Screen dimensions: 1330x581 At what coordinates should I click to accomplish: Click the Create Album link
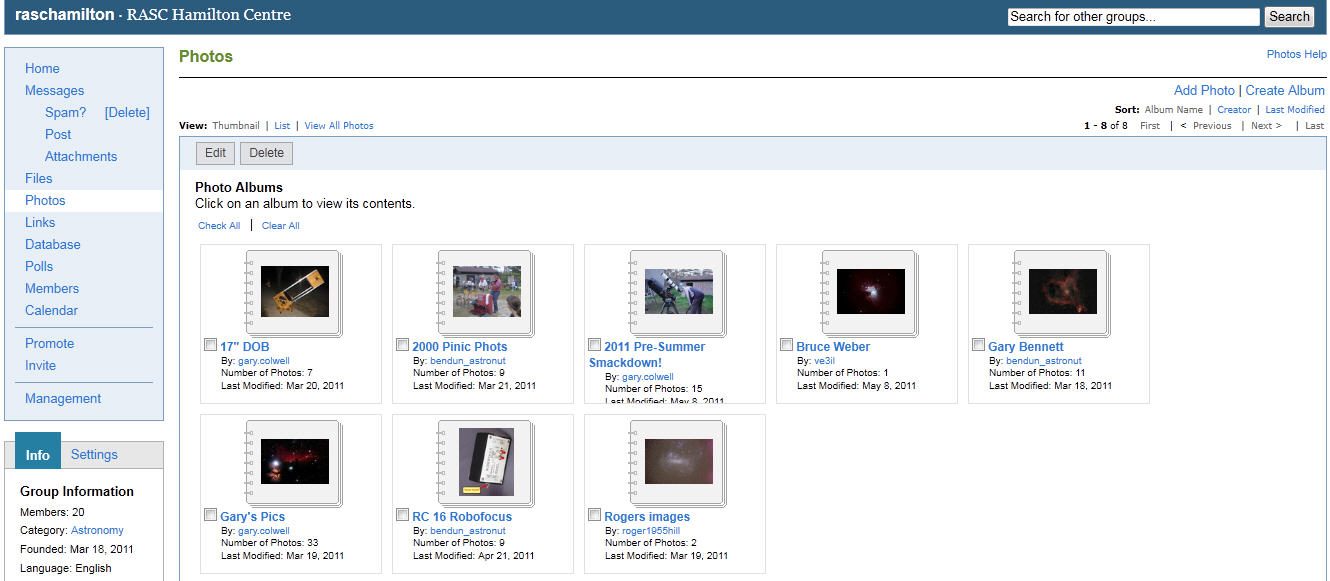point(1285,90)
